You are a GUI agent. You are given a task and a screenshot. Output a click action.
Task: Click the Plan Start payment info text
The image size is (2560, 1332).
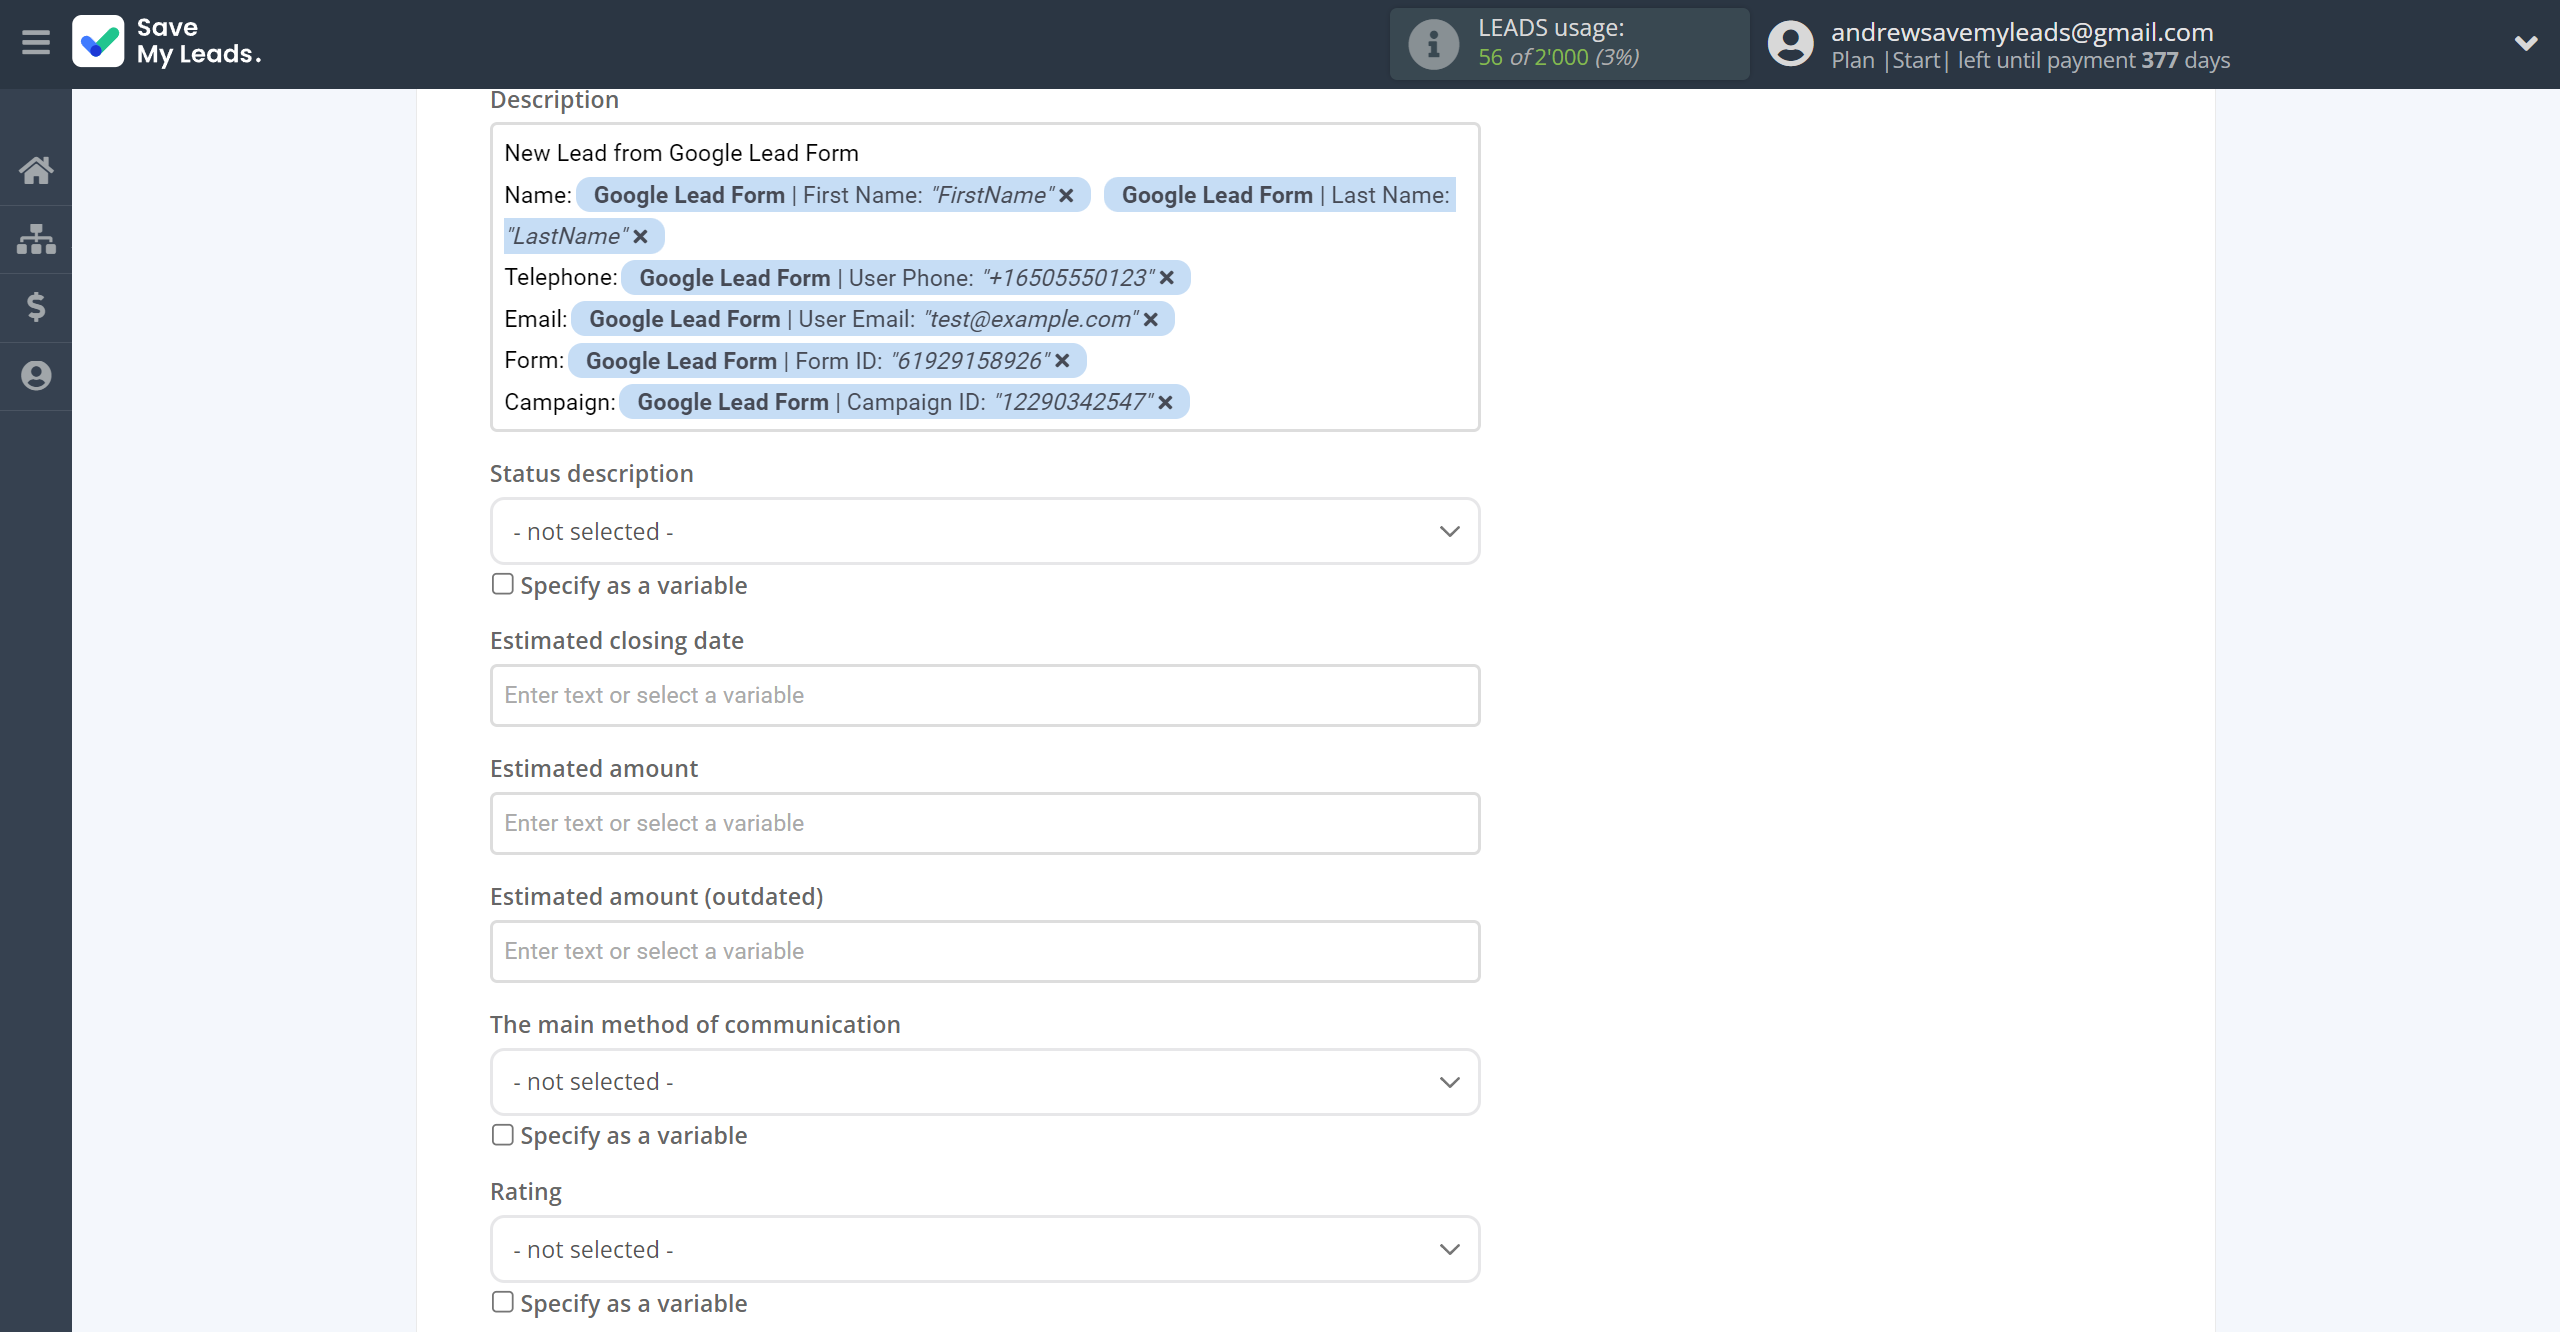(2030, 61)
